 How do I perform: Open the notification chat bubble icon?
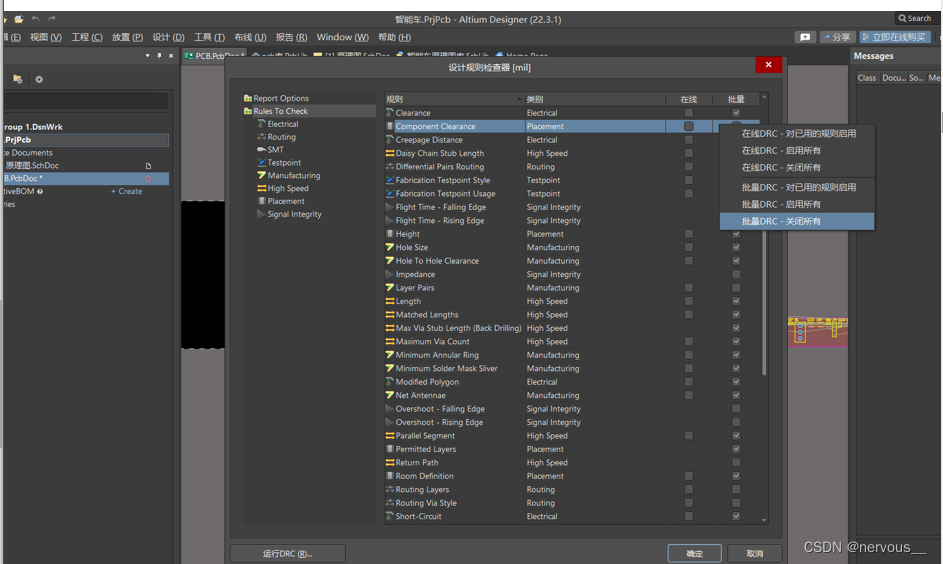805,37
